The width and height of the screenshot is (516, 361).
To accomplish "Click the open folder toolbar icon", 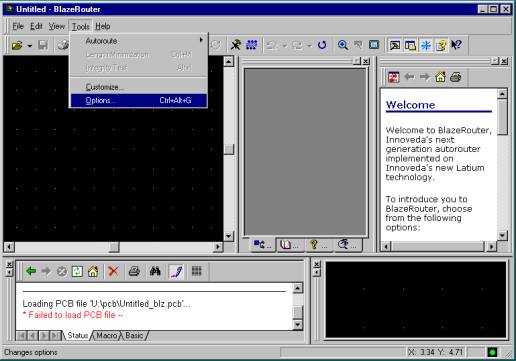I will coord(17,45).
